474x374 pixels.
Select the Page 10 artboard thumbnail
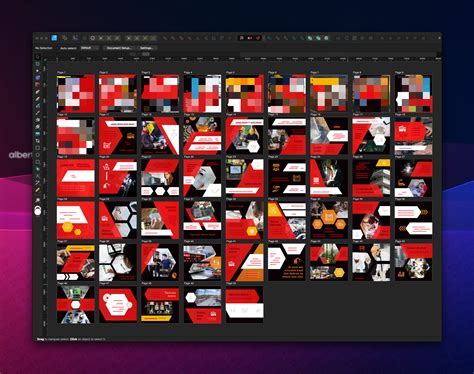click(x=76, y=136)
